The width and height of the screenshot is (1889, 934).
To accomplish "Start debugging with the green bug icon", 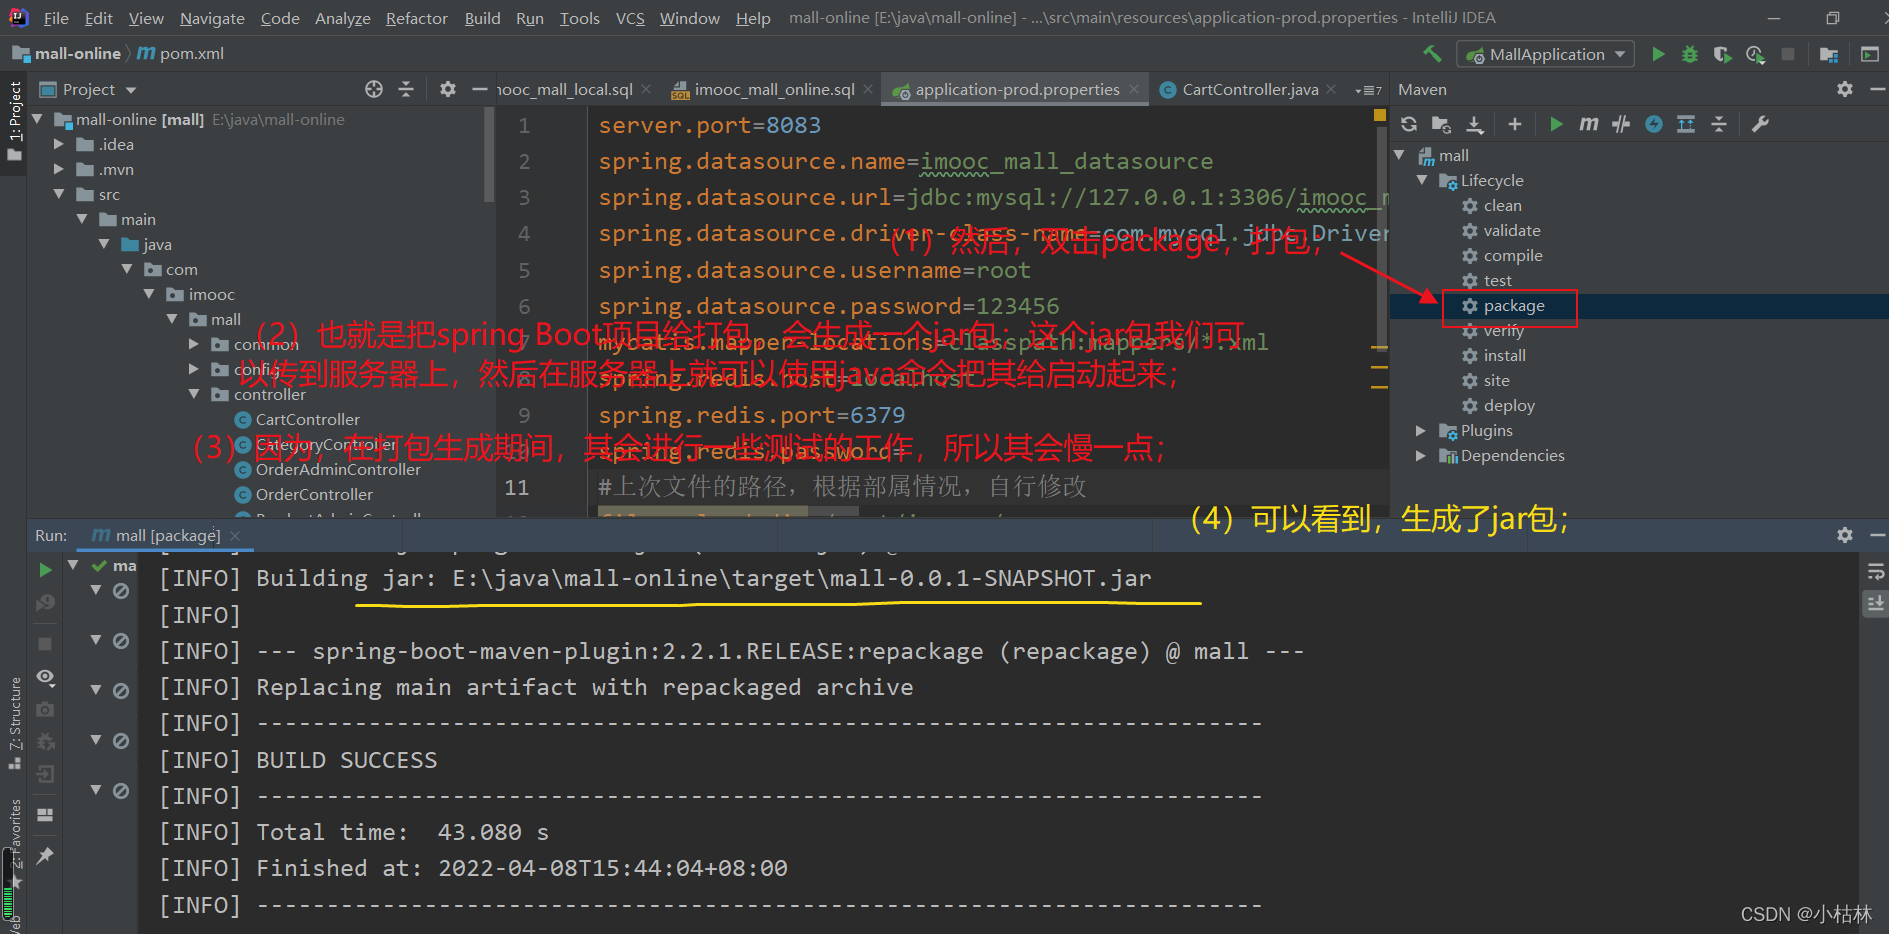I will click(1690, 54).
